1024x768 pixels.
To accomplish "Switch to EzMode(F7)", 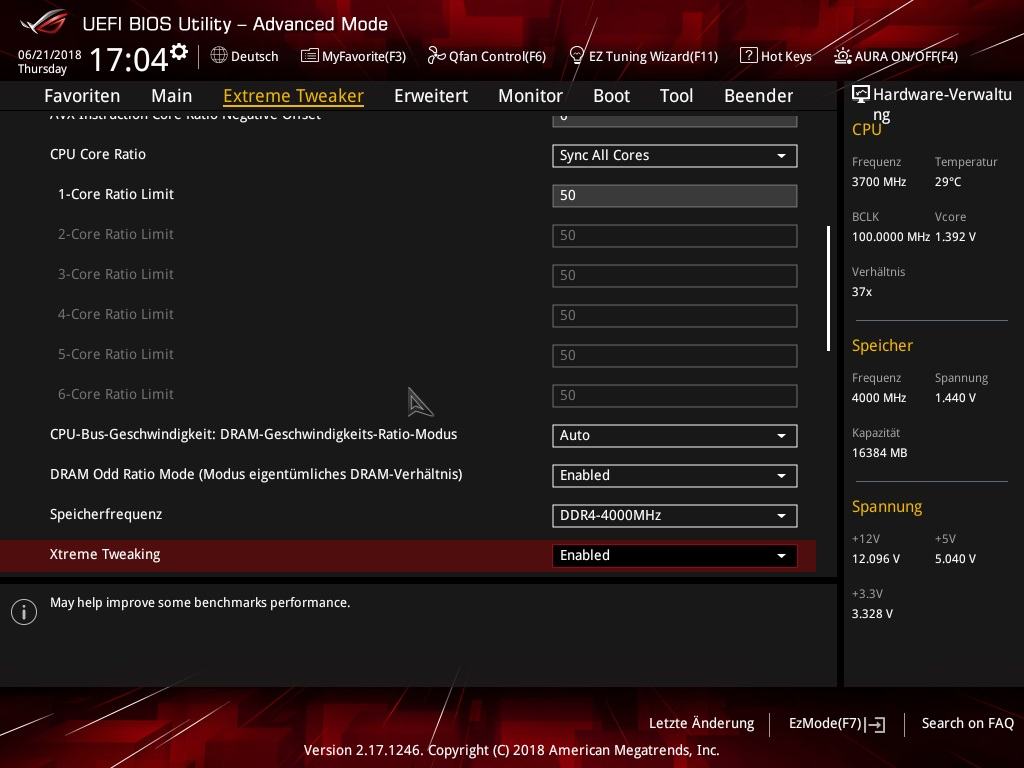I will pos(837,724).
